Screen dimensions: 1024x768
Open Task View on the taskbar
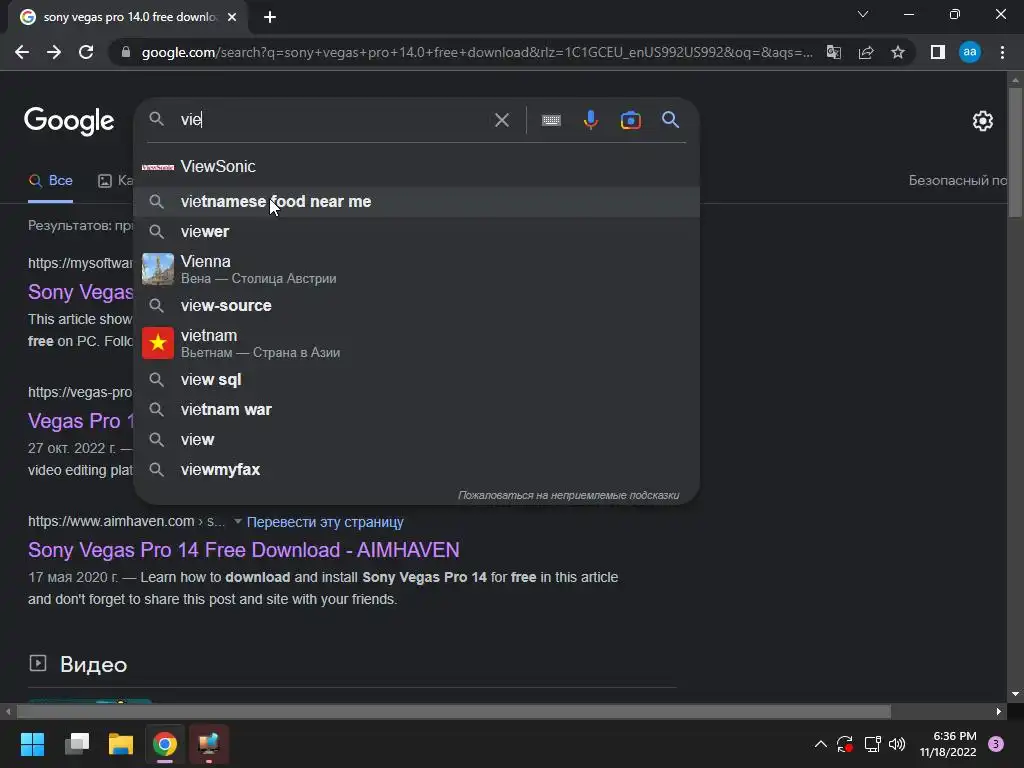point(77,744)
